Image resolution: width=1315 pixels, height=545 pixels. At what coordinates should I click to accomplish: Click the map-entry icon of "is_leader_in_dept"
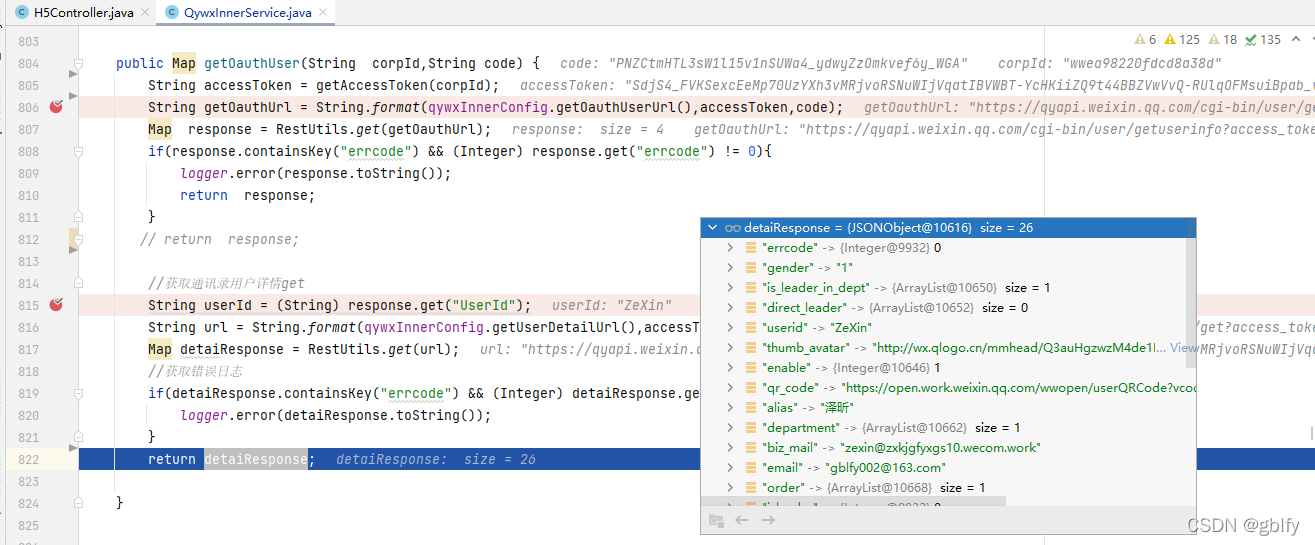(751, 288)
